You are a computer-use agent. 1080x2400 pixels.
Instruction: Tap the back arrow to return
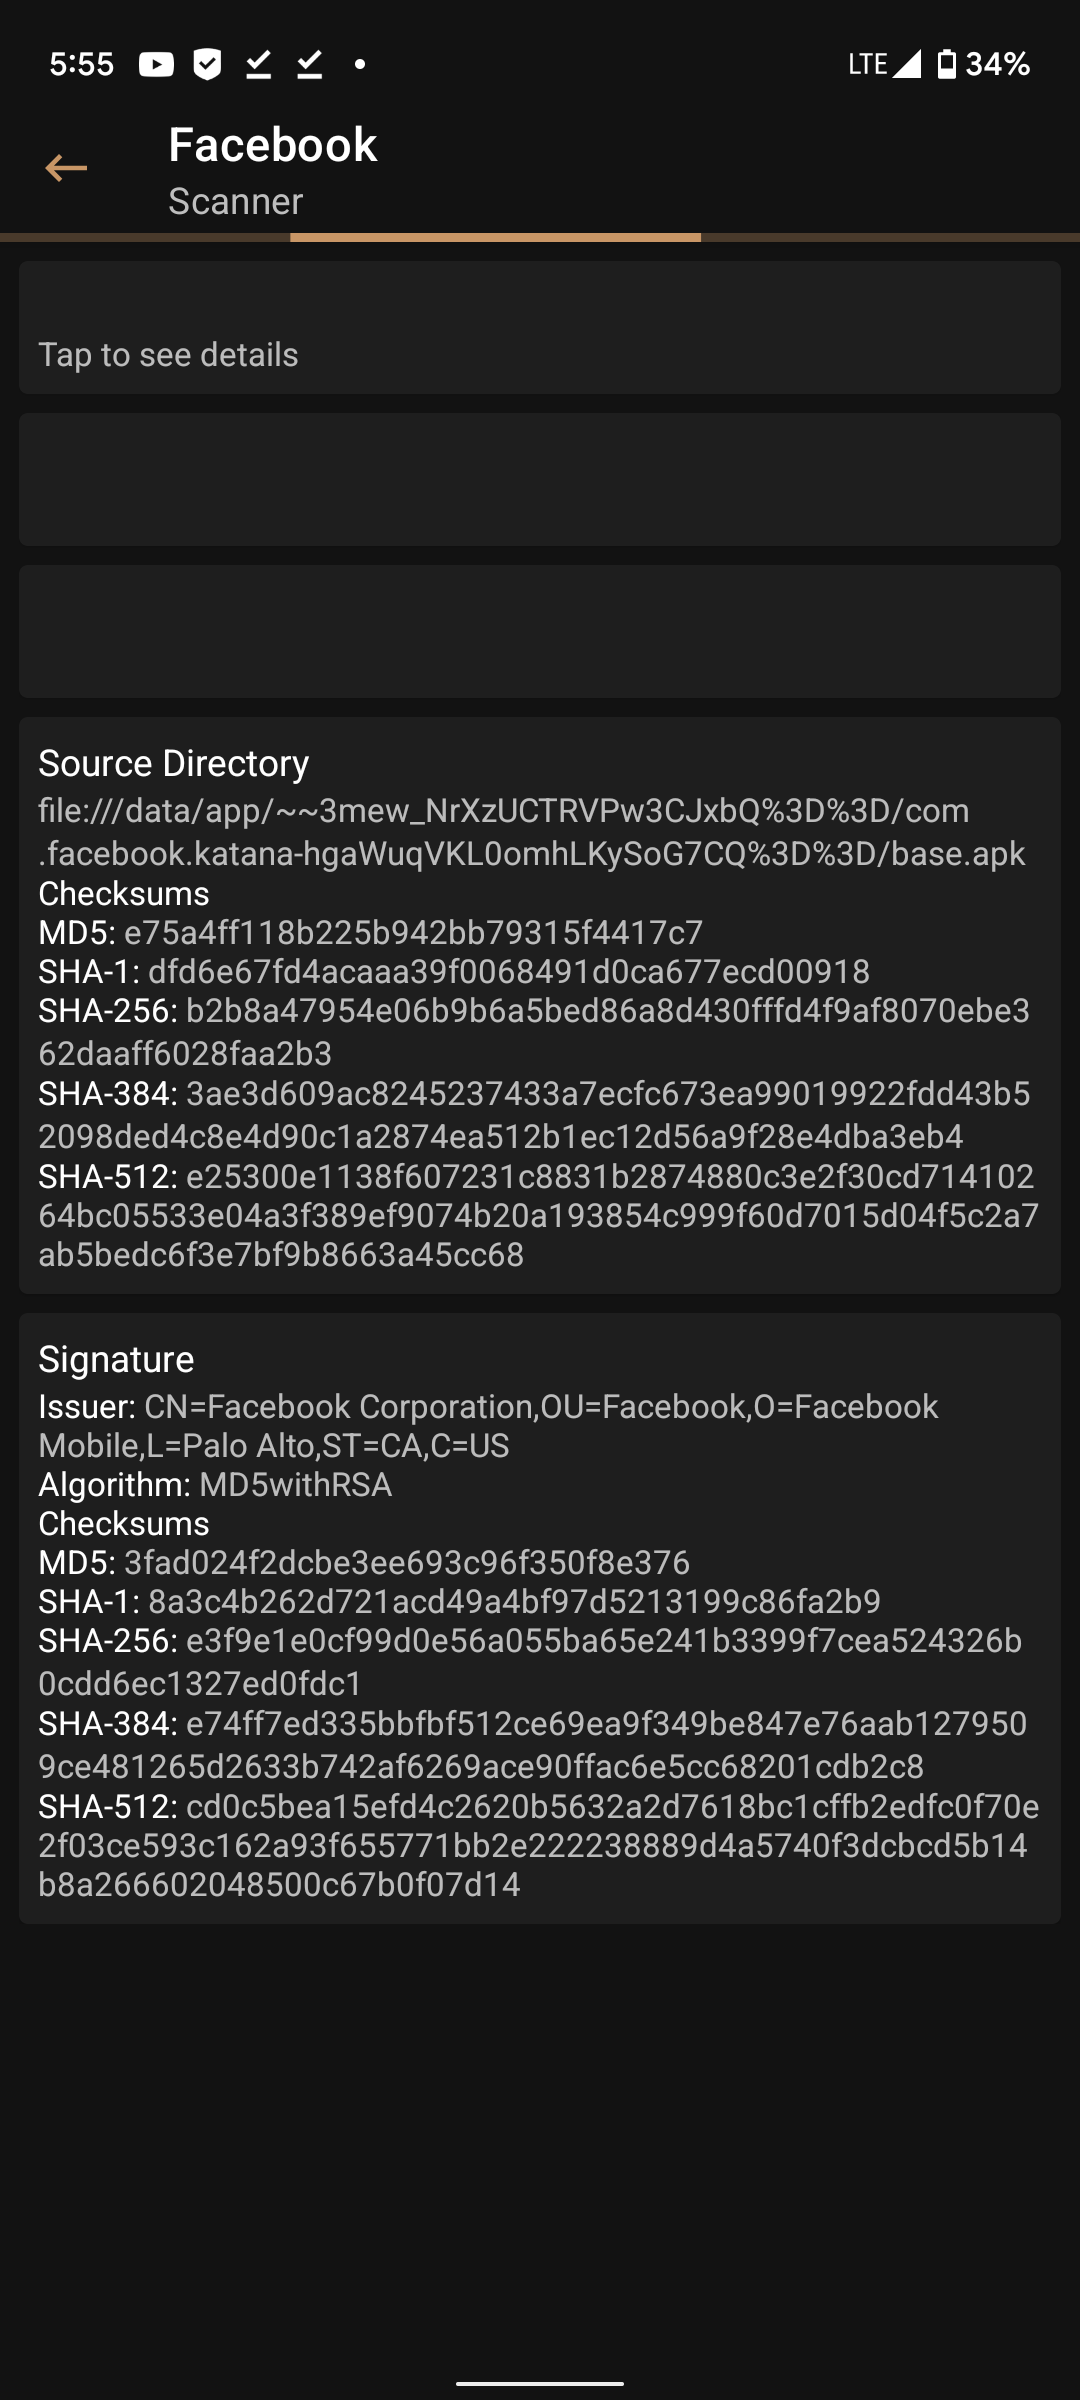[x=66, y=168]
